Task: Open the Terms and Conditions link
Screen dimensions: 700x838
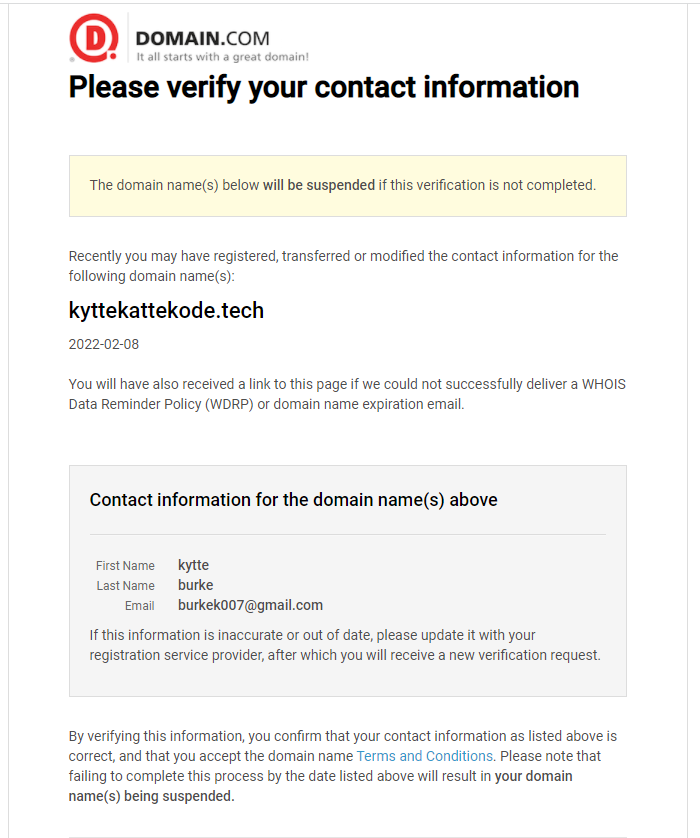Action: (x=425, y=756)
